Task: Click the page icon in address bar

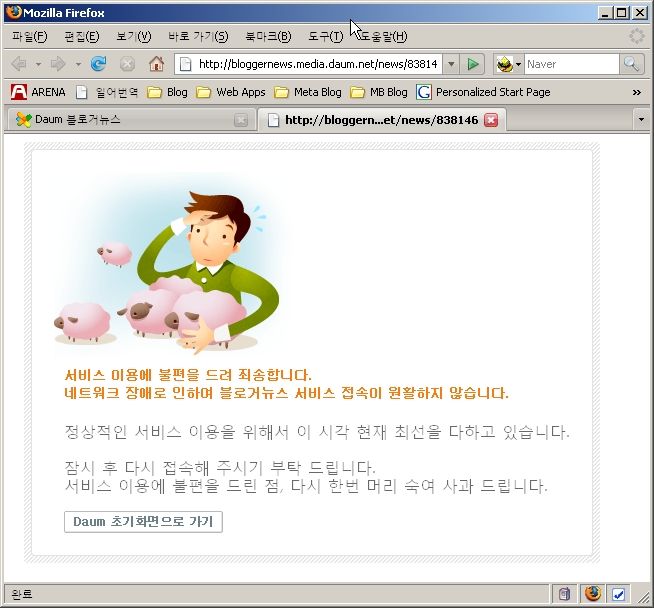Action: click(x=186, y=64)
